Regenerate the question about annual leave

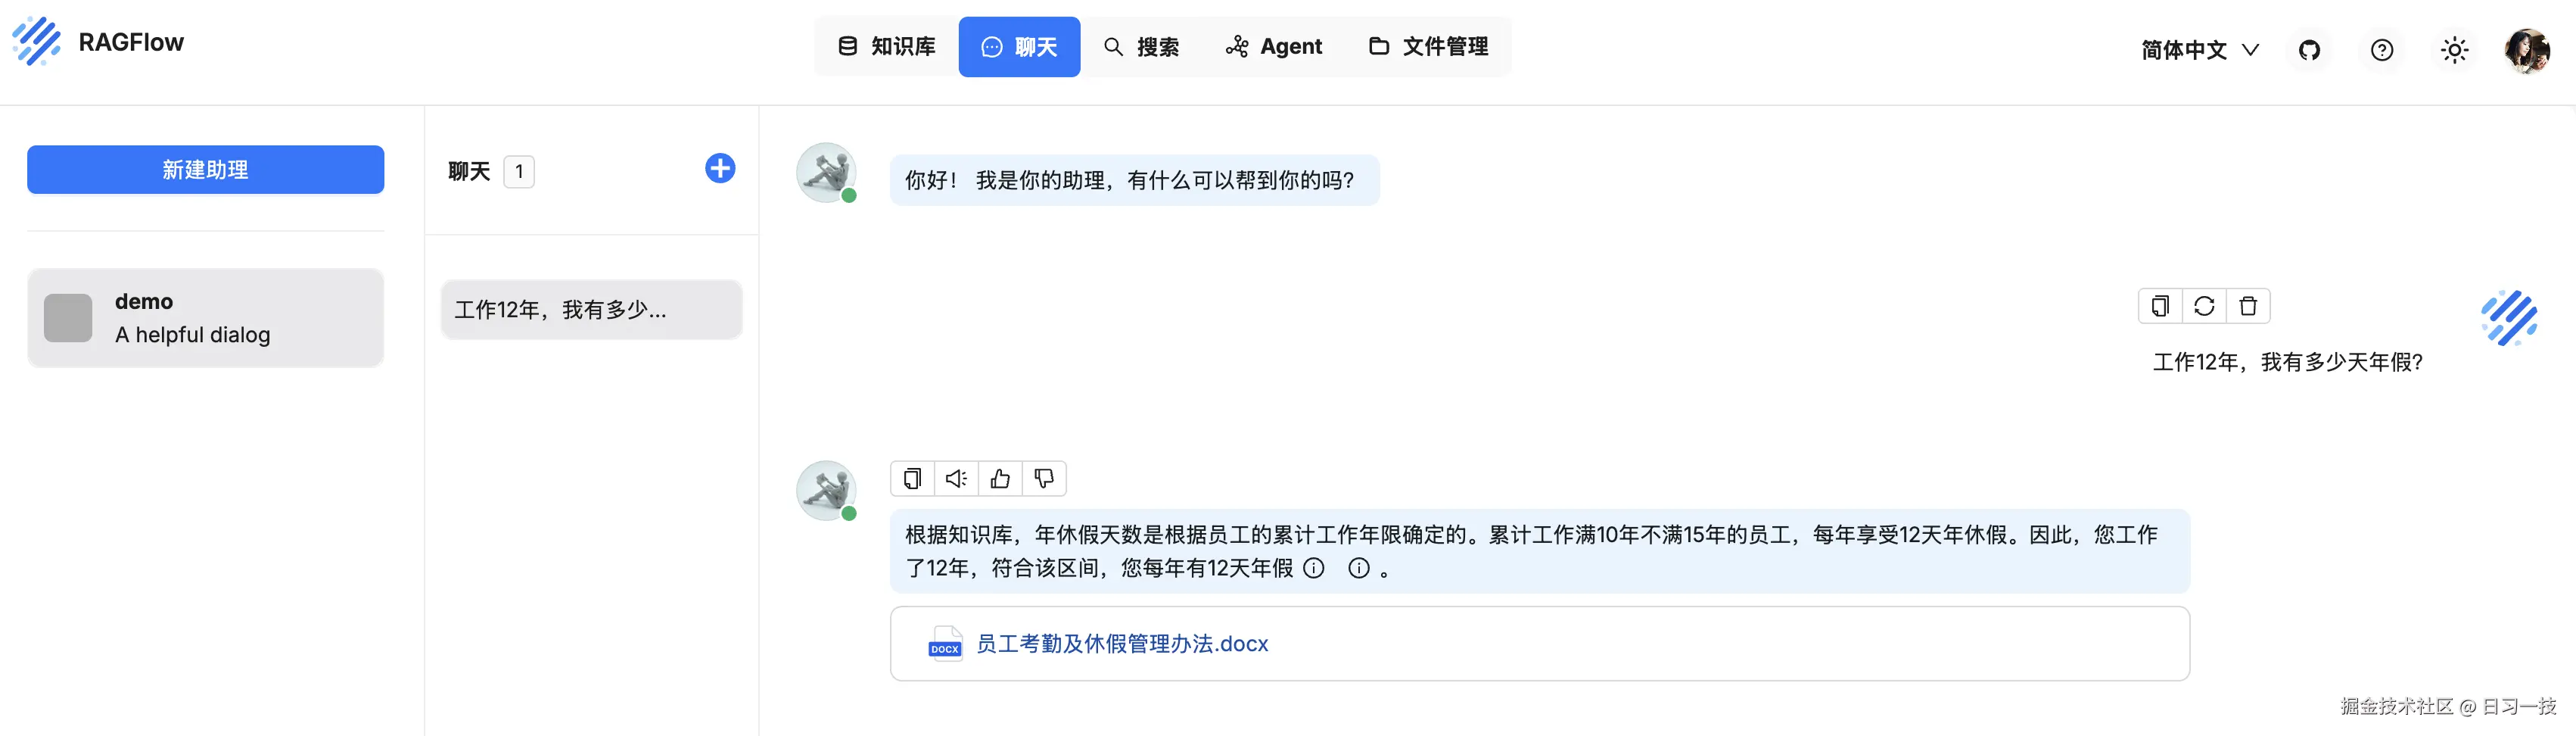click(2205, 306)
